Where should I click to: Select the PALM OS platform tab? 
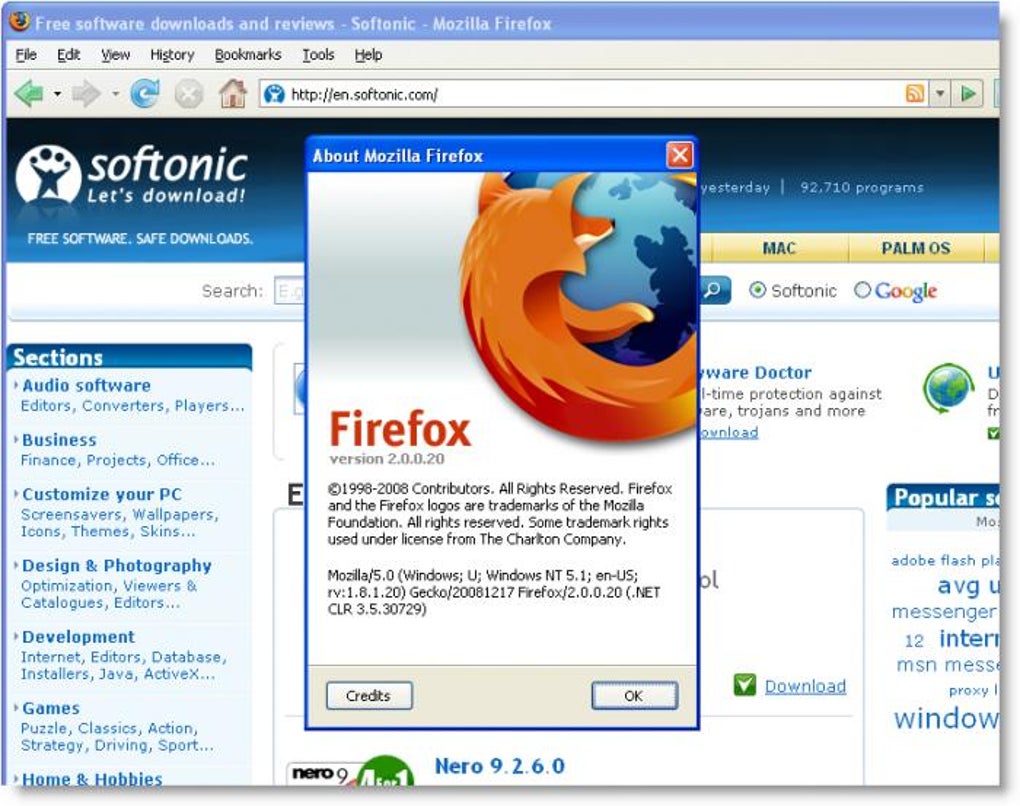pyautogui.click(x=916, y=248)
